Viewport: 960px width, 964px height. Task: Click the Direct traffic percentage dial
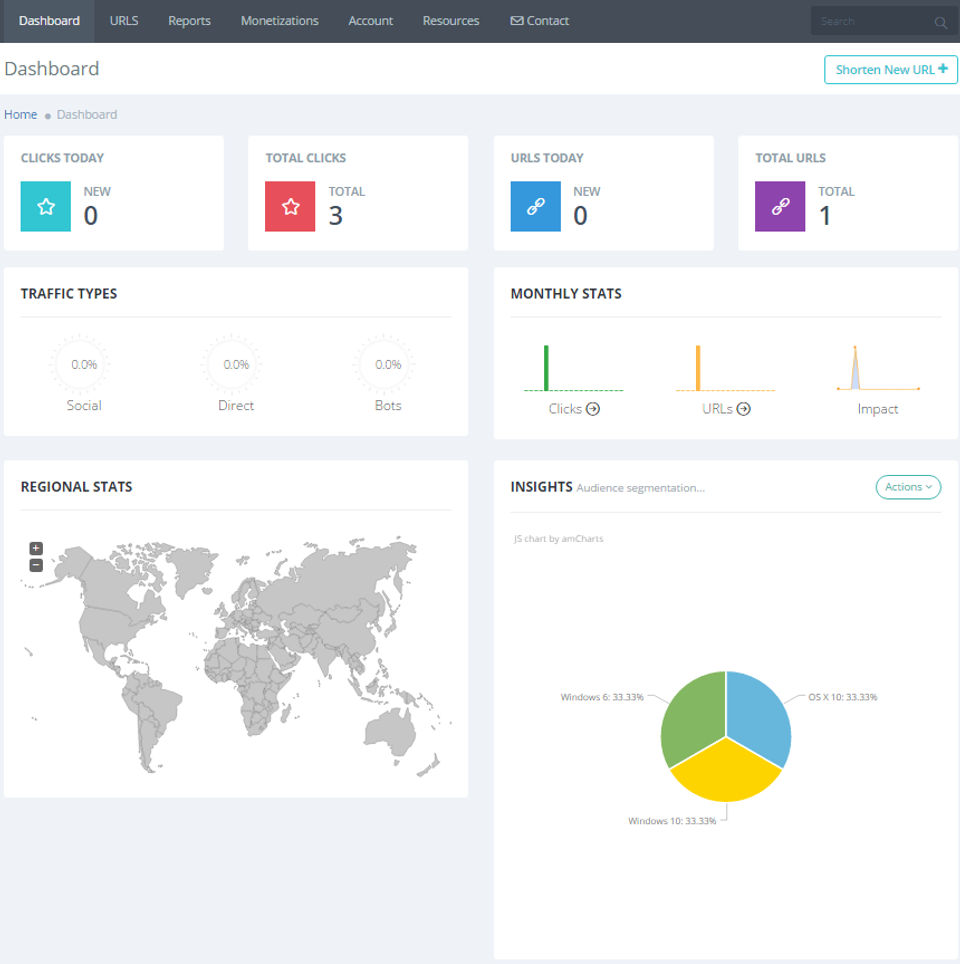tap(231, 364)
